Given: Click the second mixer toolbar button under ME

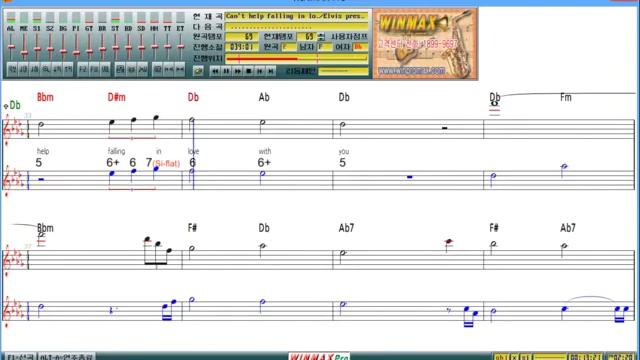Looking at the screenshot, I should pos(23,70).
